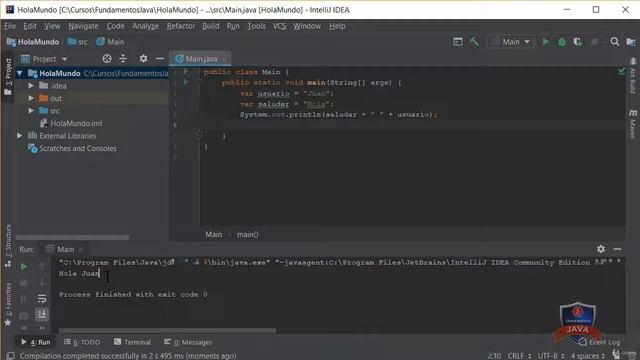
Task: Open the 2: Structure side tab
Action: tap(8, 246)
